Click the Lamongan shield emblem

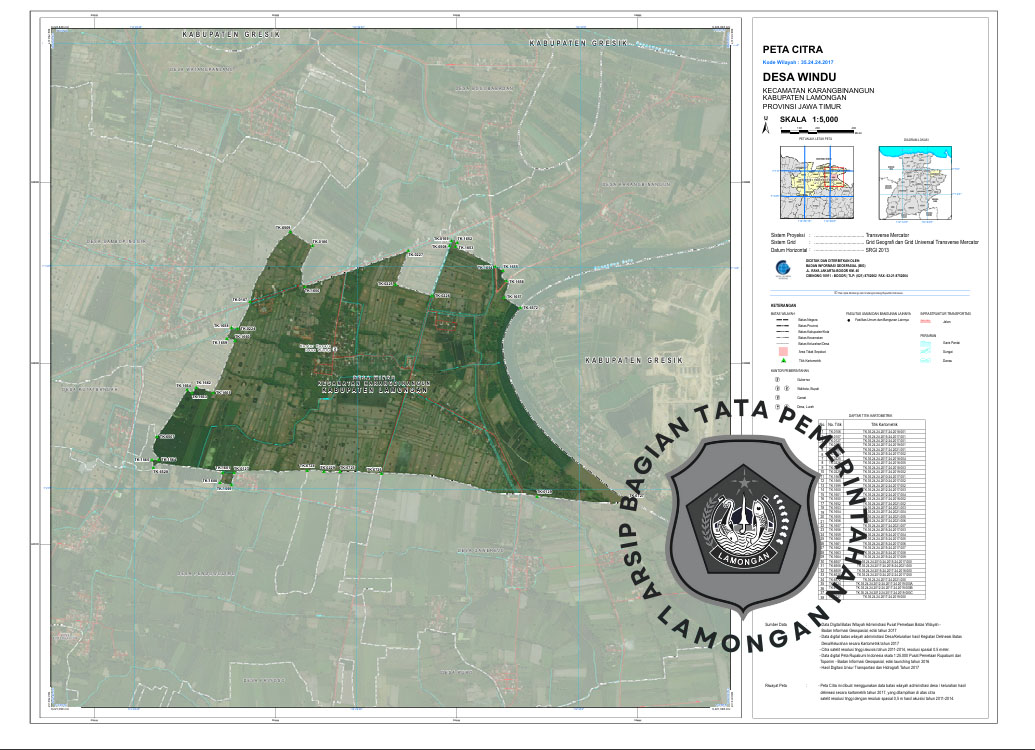click(741, 517)
